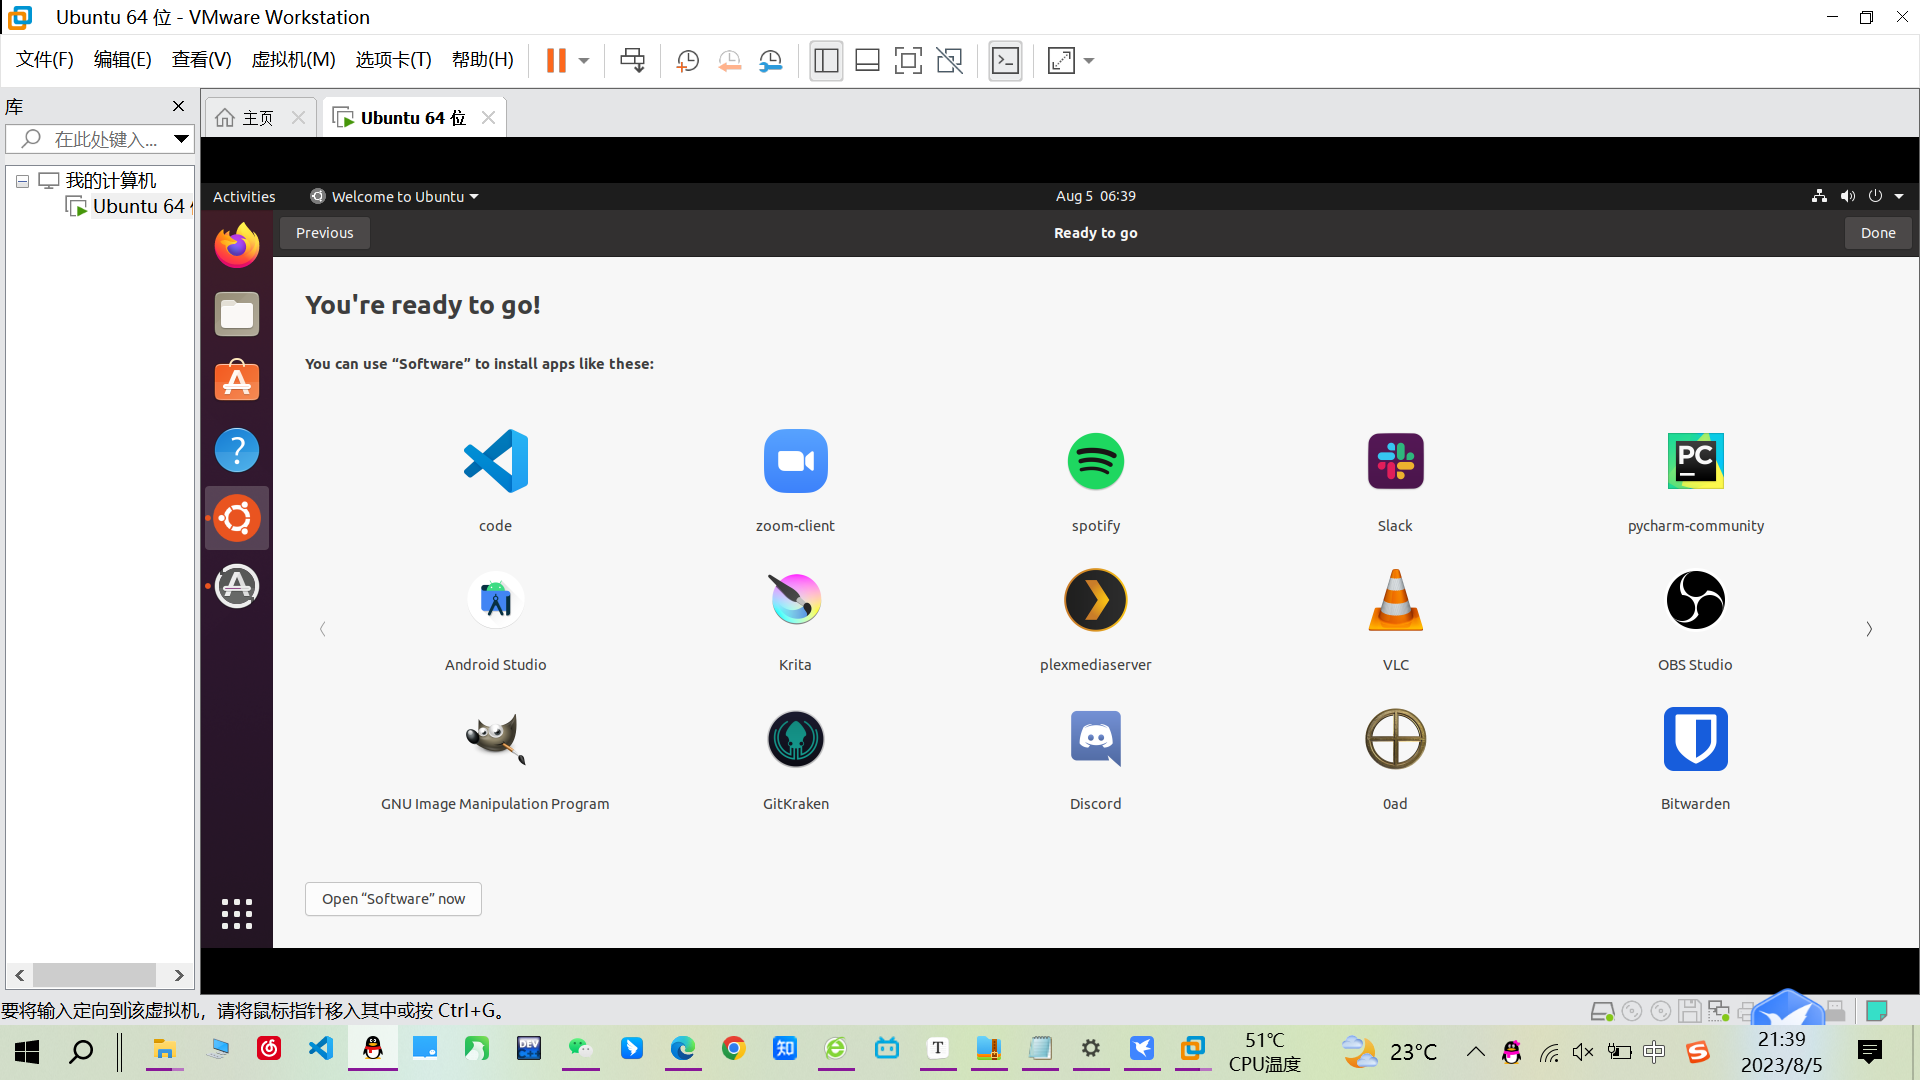Show Applications grid in Ubuntu dock
1920x1080 pixels.
(237, 914)
